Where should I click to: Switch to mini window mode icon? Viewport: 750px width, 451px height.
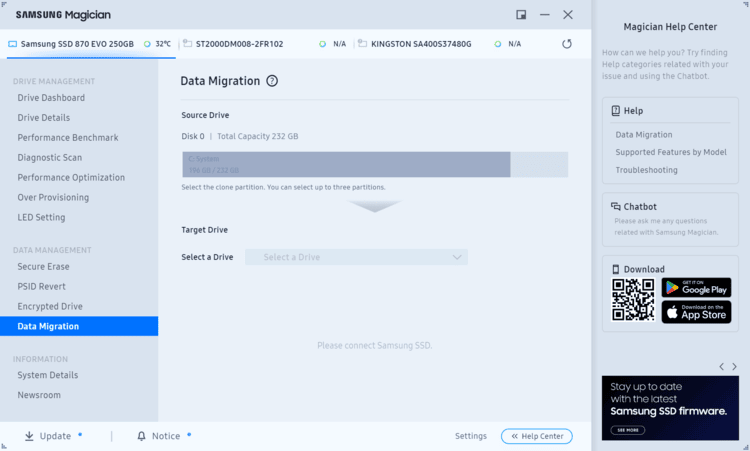pyautogui.click(x=521, y=15)
